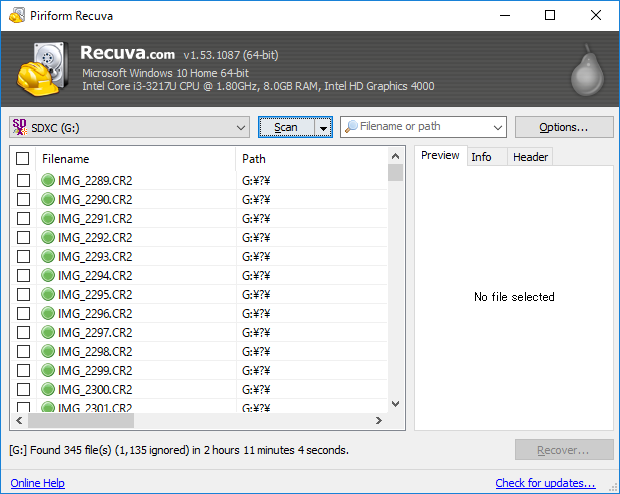620x494 pixels.
Task: Check the box for IMG_2290.CR2
Action: click(23, 199)
